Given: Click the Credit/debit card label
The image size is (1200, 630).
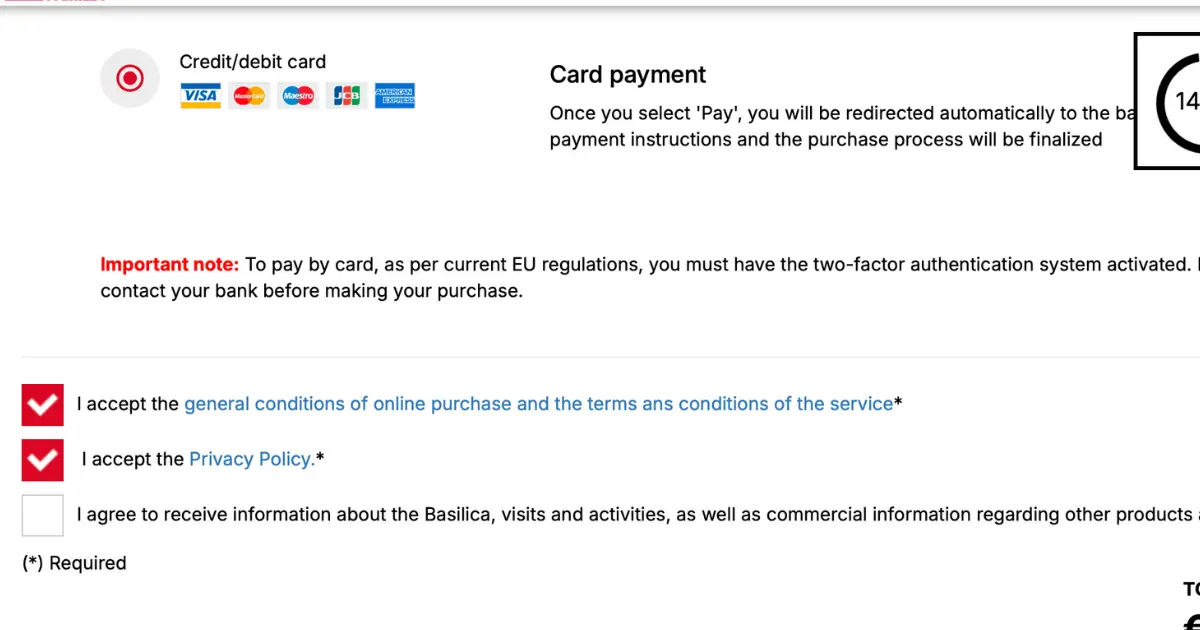Looking at the screenshot, I should pos(253,62).
